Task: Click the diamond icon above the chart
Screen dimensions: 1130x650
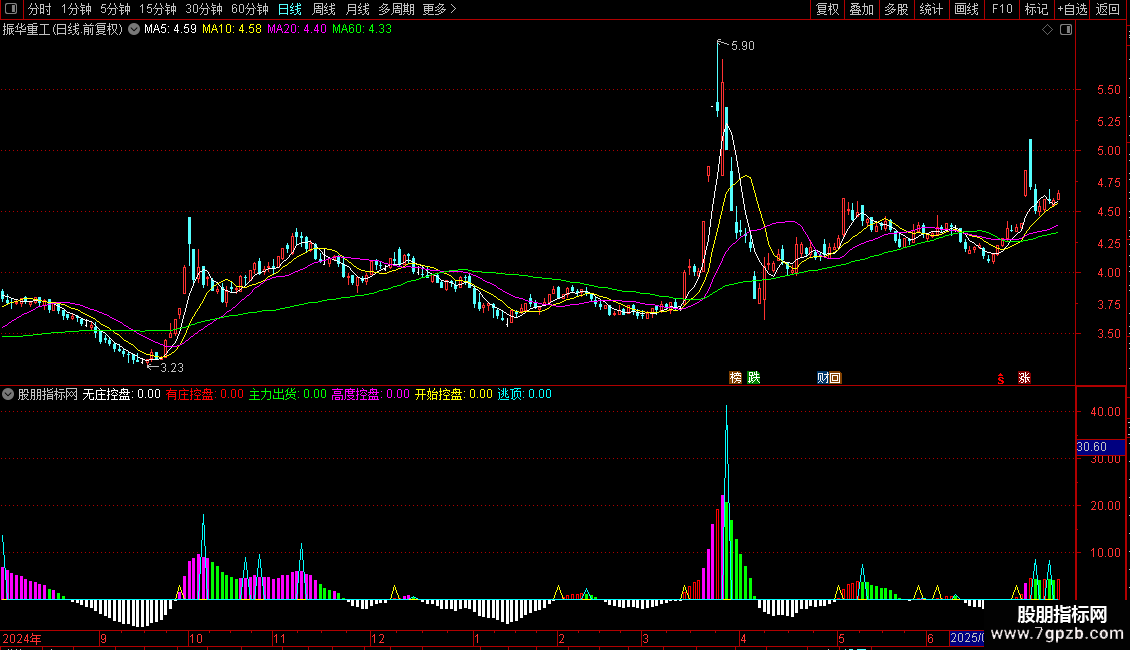Action: 1048,30
